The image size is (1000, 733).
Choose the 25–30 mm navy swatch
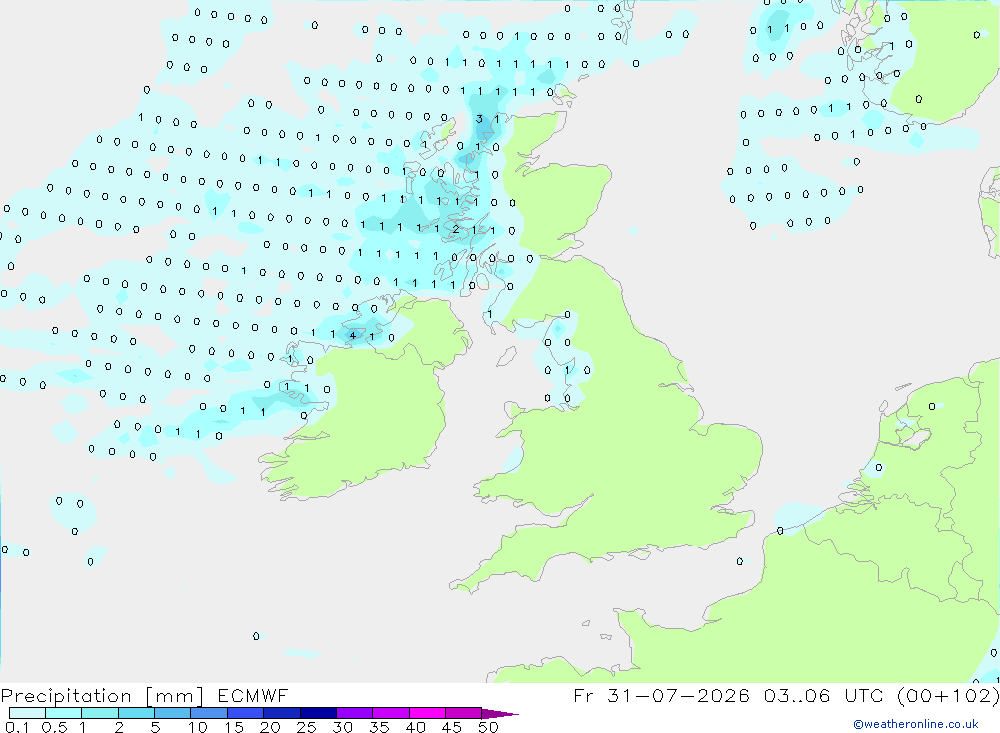pos(318,713)
